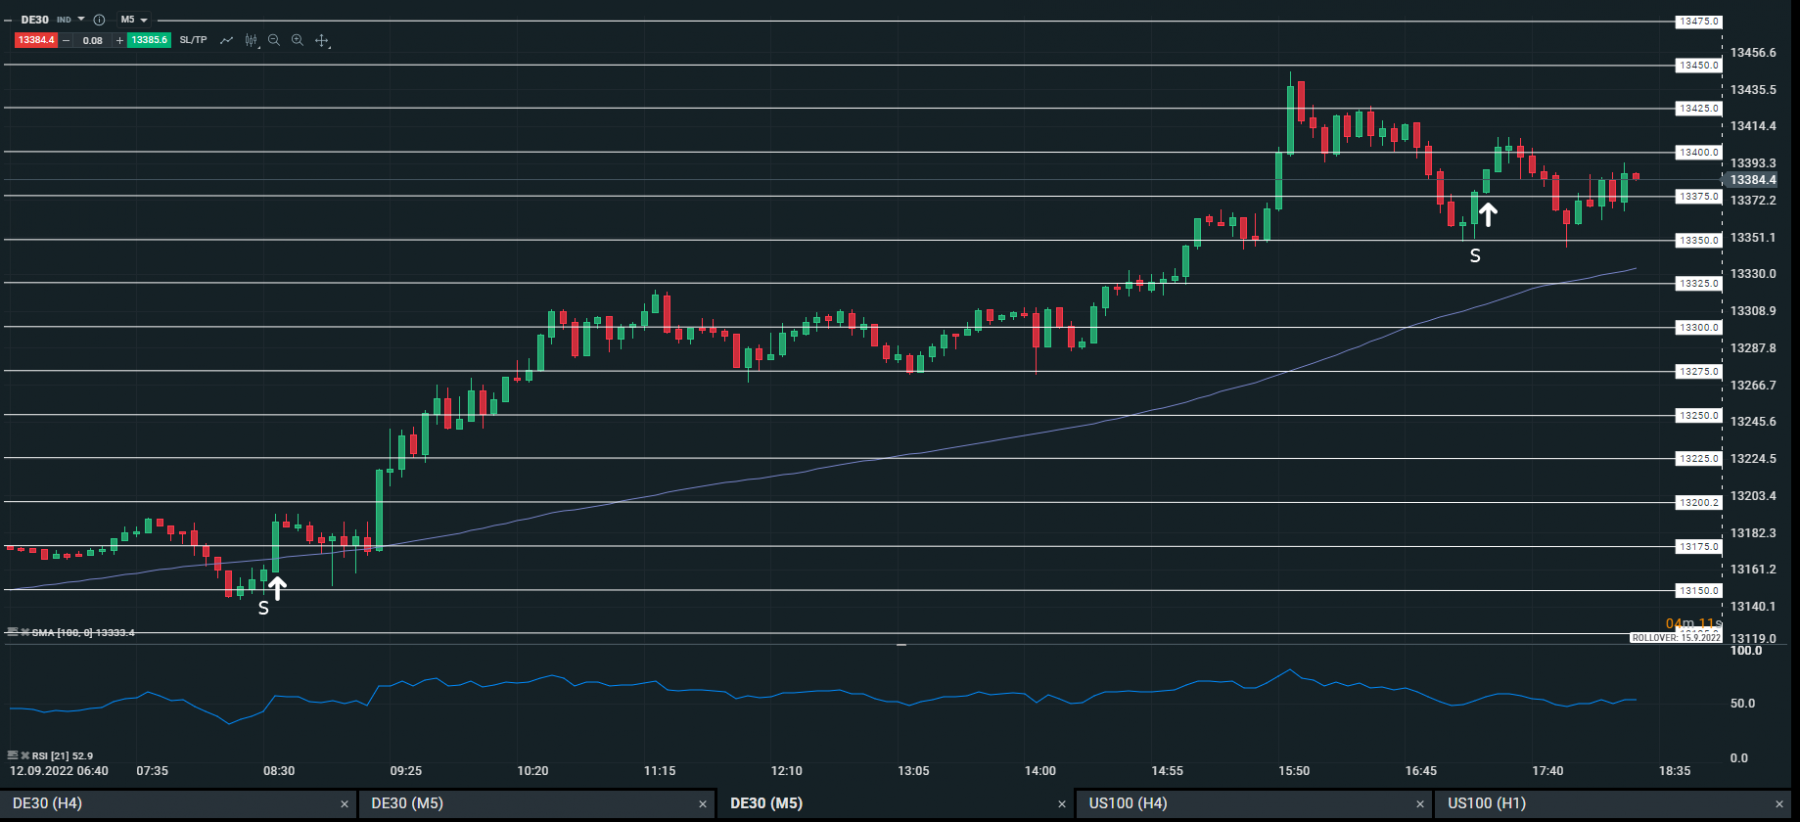Open the instrument info icon beside DE30
The image size is (1800, 822).
(x=99, y=19)
